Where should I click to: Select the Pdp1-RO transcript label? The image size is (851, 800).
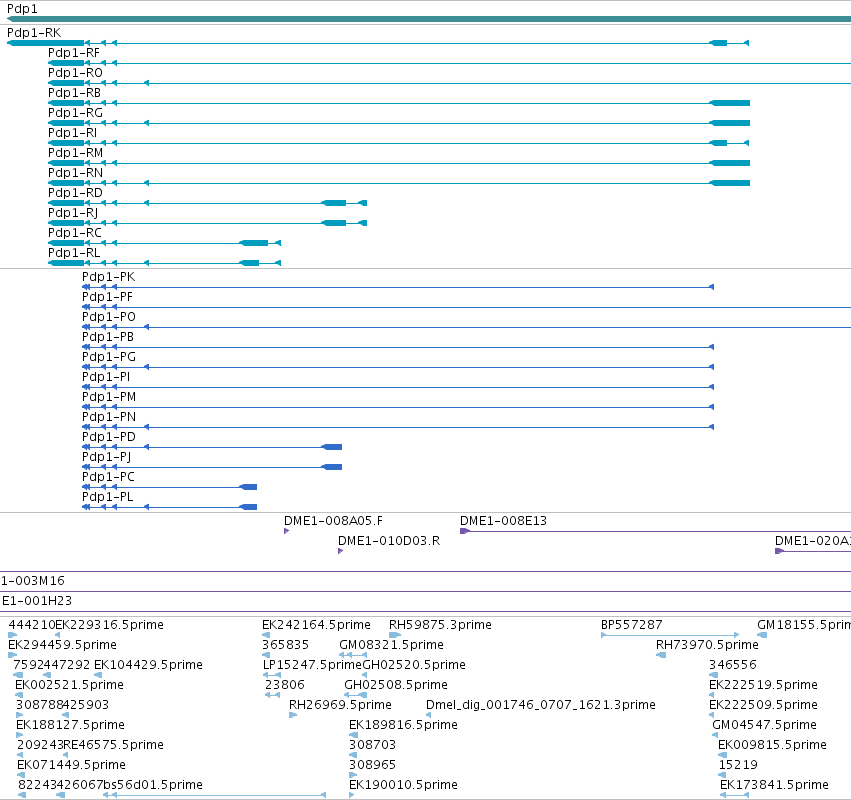(75, 73)
